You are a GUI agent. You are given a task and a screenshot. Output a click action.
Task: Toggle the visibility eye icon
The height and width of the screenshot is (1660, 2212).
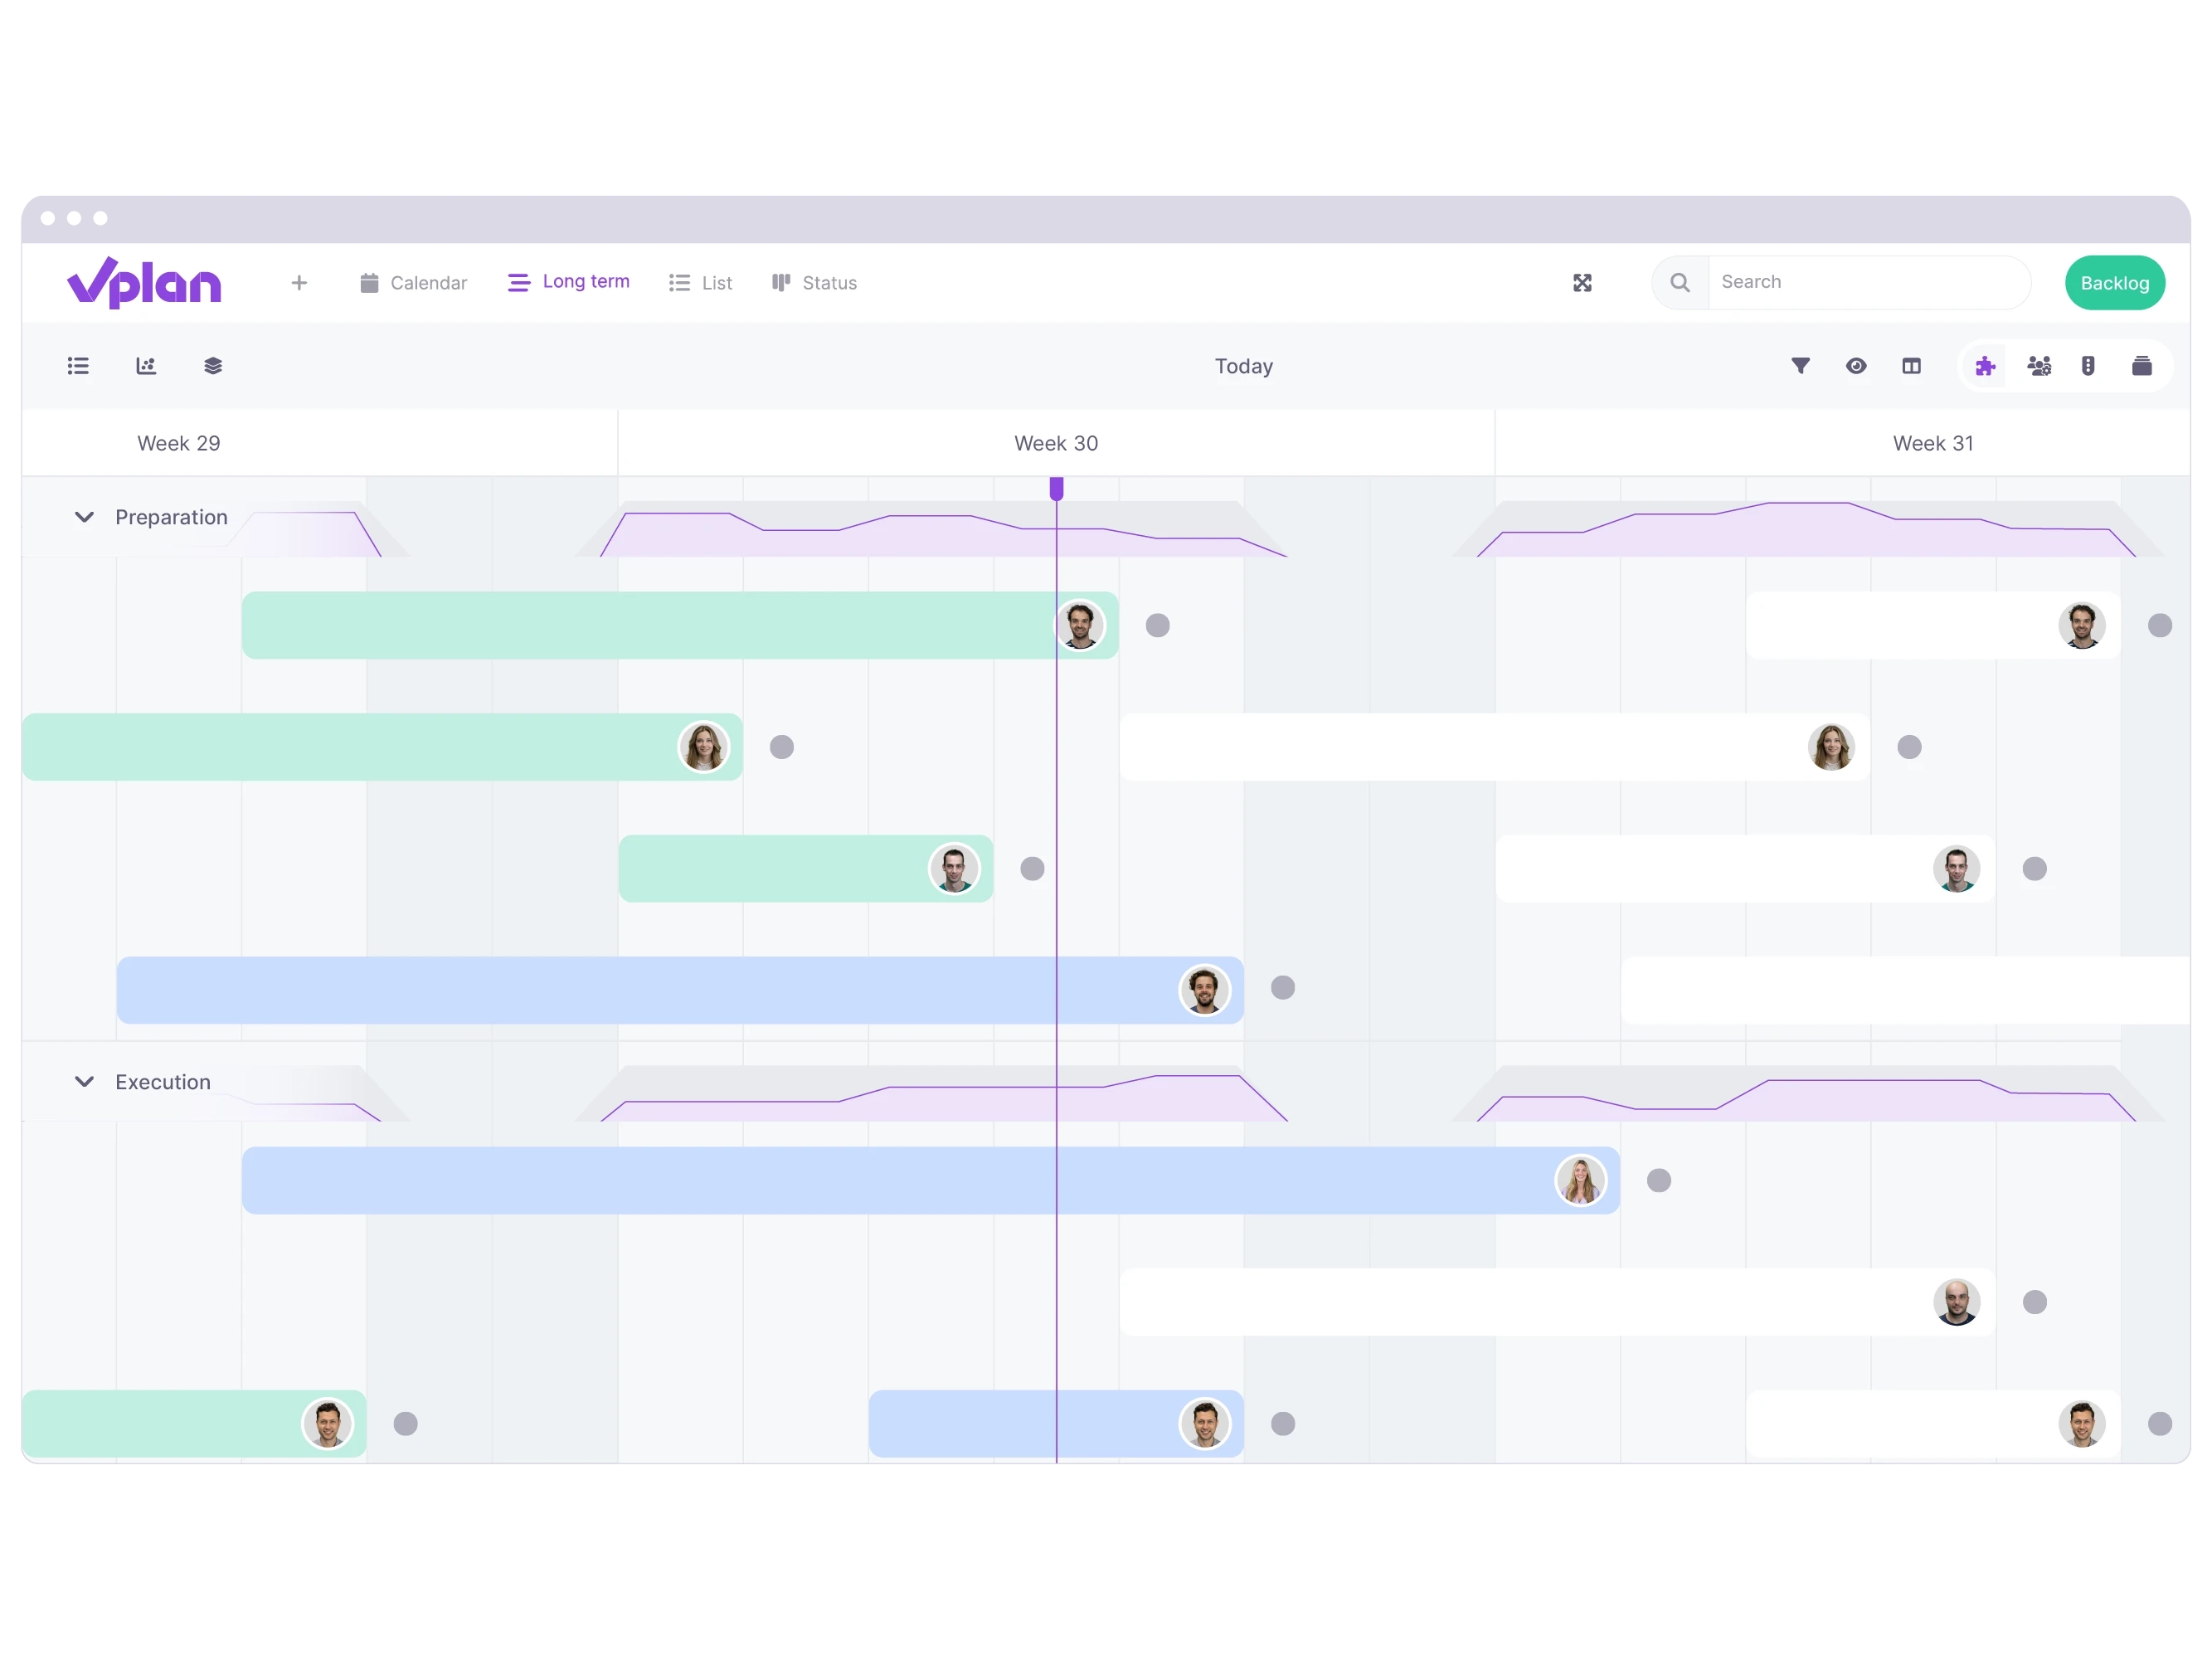point(1855,364)
